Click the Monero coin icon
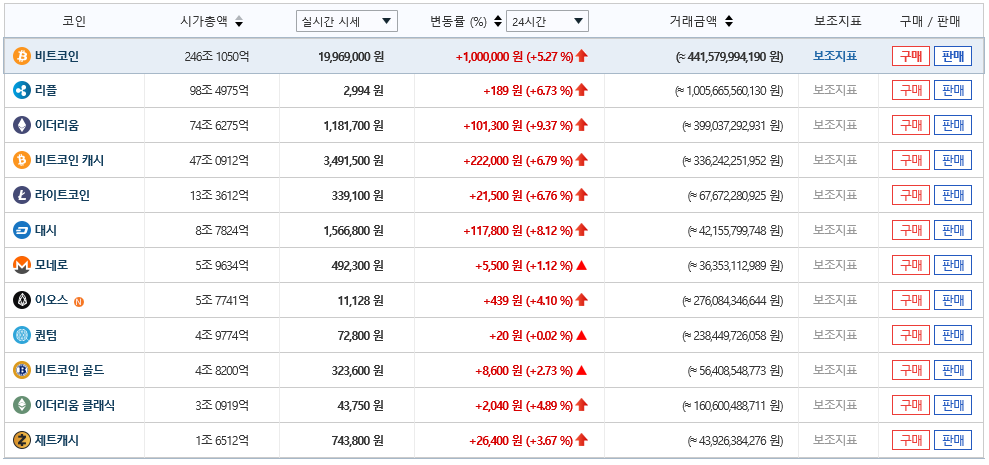Image resolution: width=989 pixels, height=465 pixels. pyautogui.click(x=22, y=266)
